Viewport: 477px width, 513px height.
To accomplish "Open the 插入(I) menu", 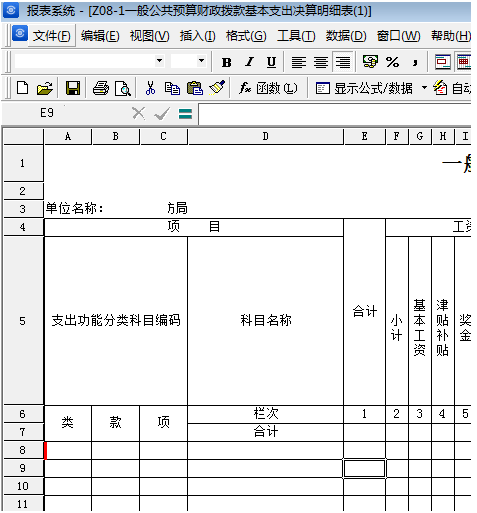I will click(198, 36).
